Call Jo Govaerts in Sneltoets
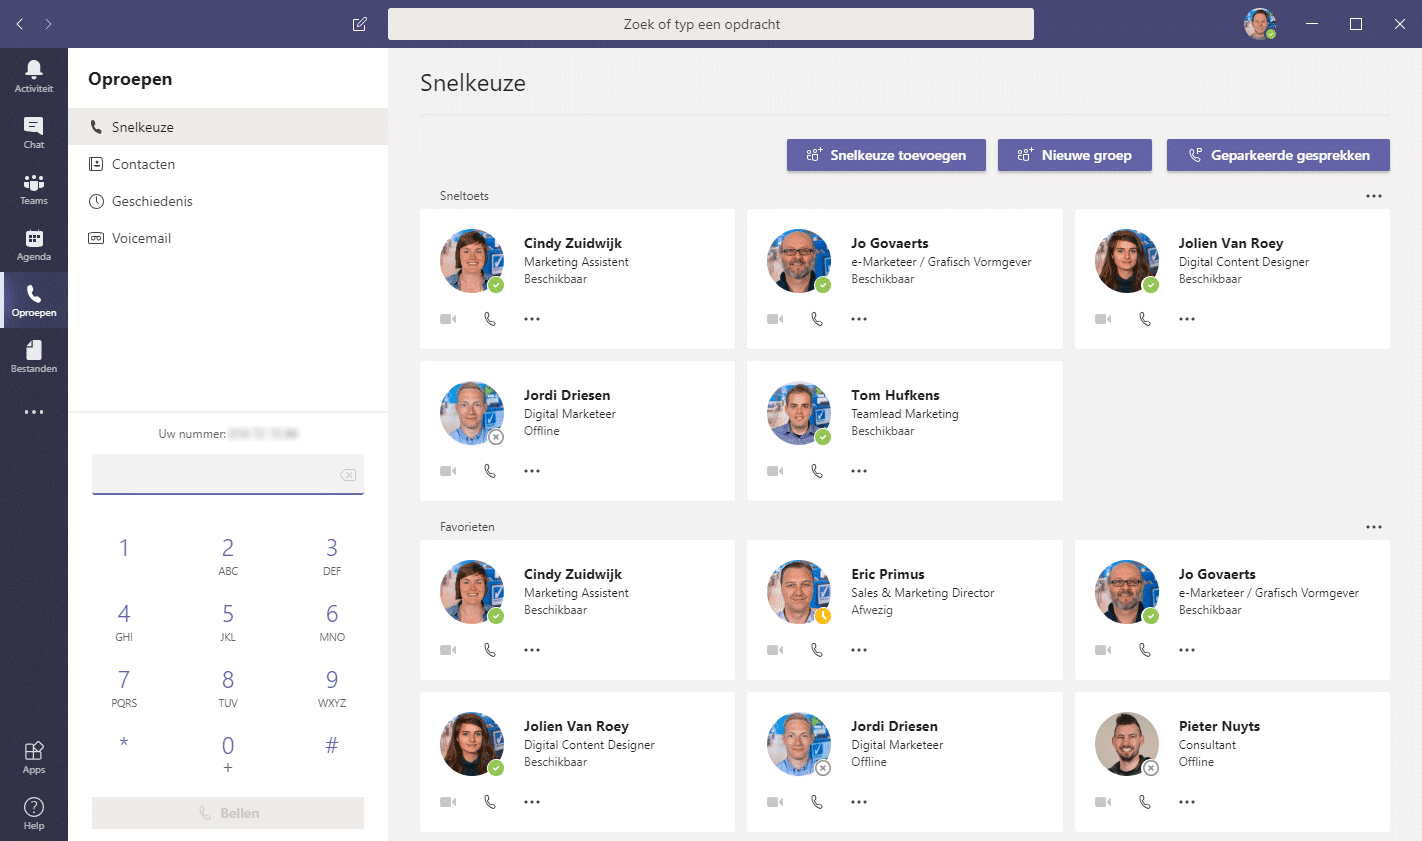 (x=817, y=319)
